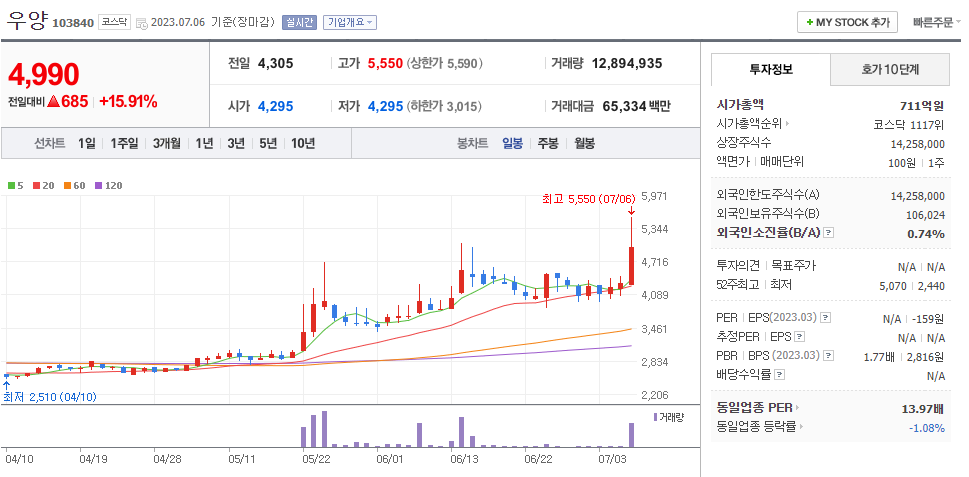Click the red 20-day moving average swatch
The image size is (969, 477).
[x=36, y=185]
